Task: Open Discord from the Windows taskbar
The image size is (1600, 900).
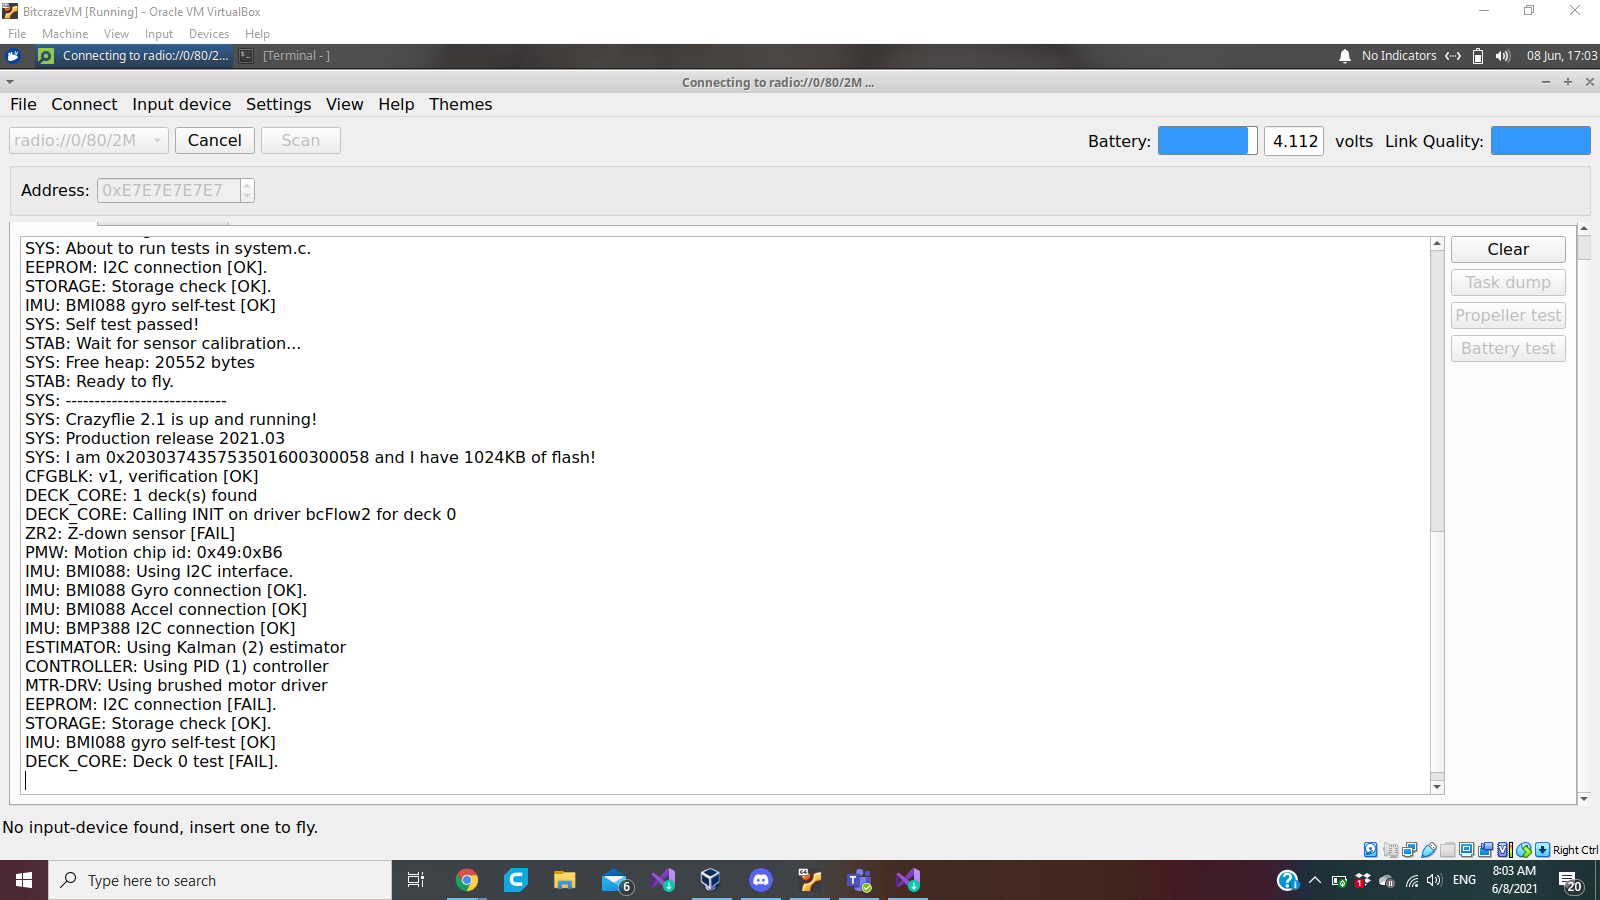Action: [x=761, y=880]
